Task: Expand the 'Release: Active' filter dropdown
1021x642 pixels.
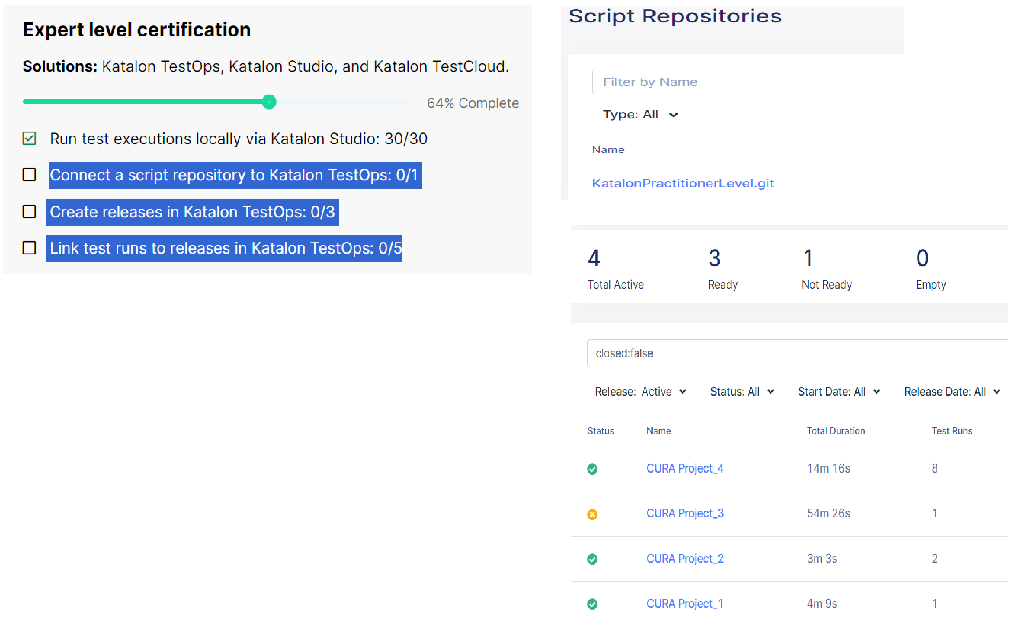Action: [641, 392]
